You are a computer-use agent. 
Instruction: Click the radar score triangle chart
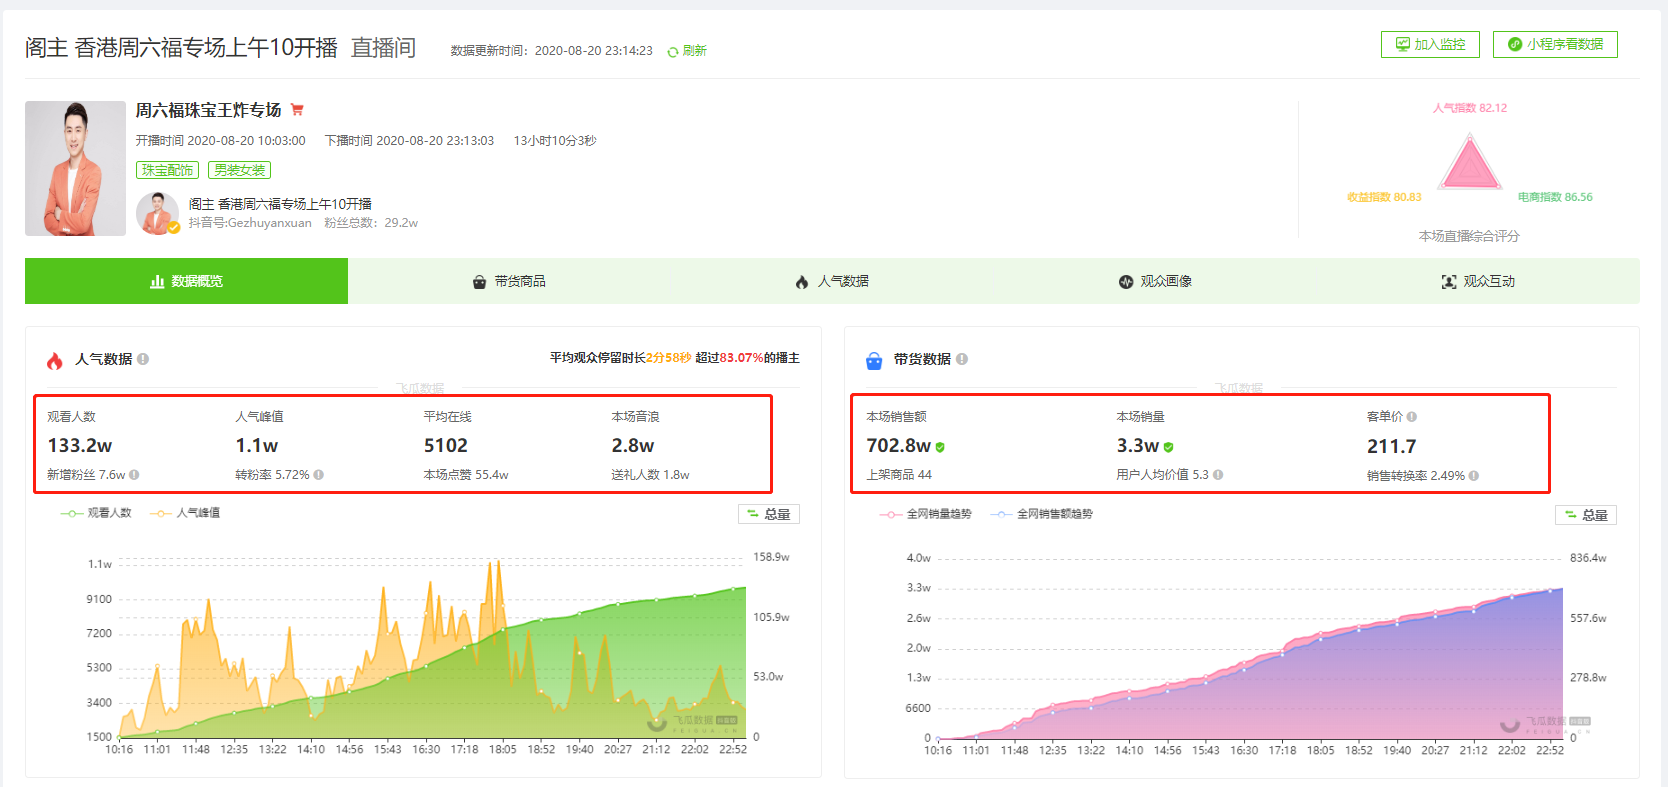click(1469, 163)
